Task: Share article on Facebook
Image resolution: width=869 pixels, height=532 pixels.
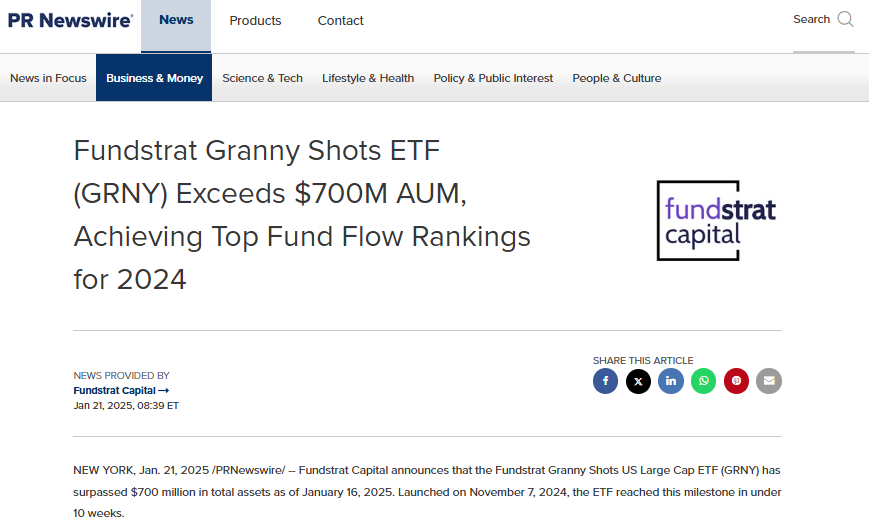Action: (x=605, y=381)
